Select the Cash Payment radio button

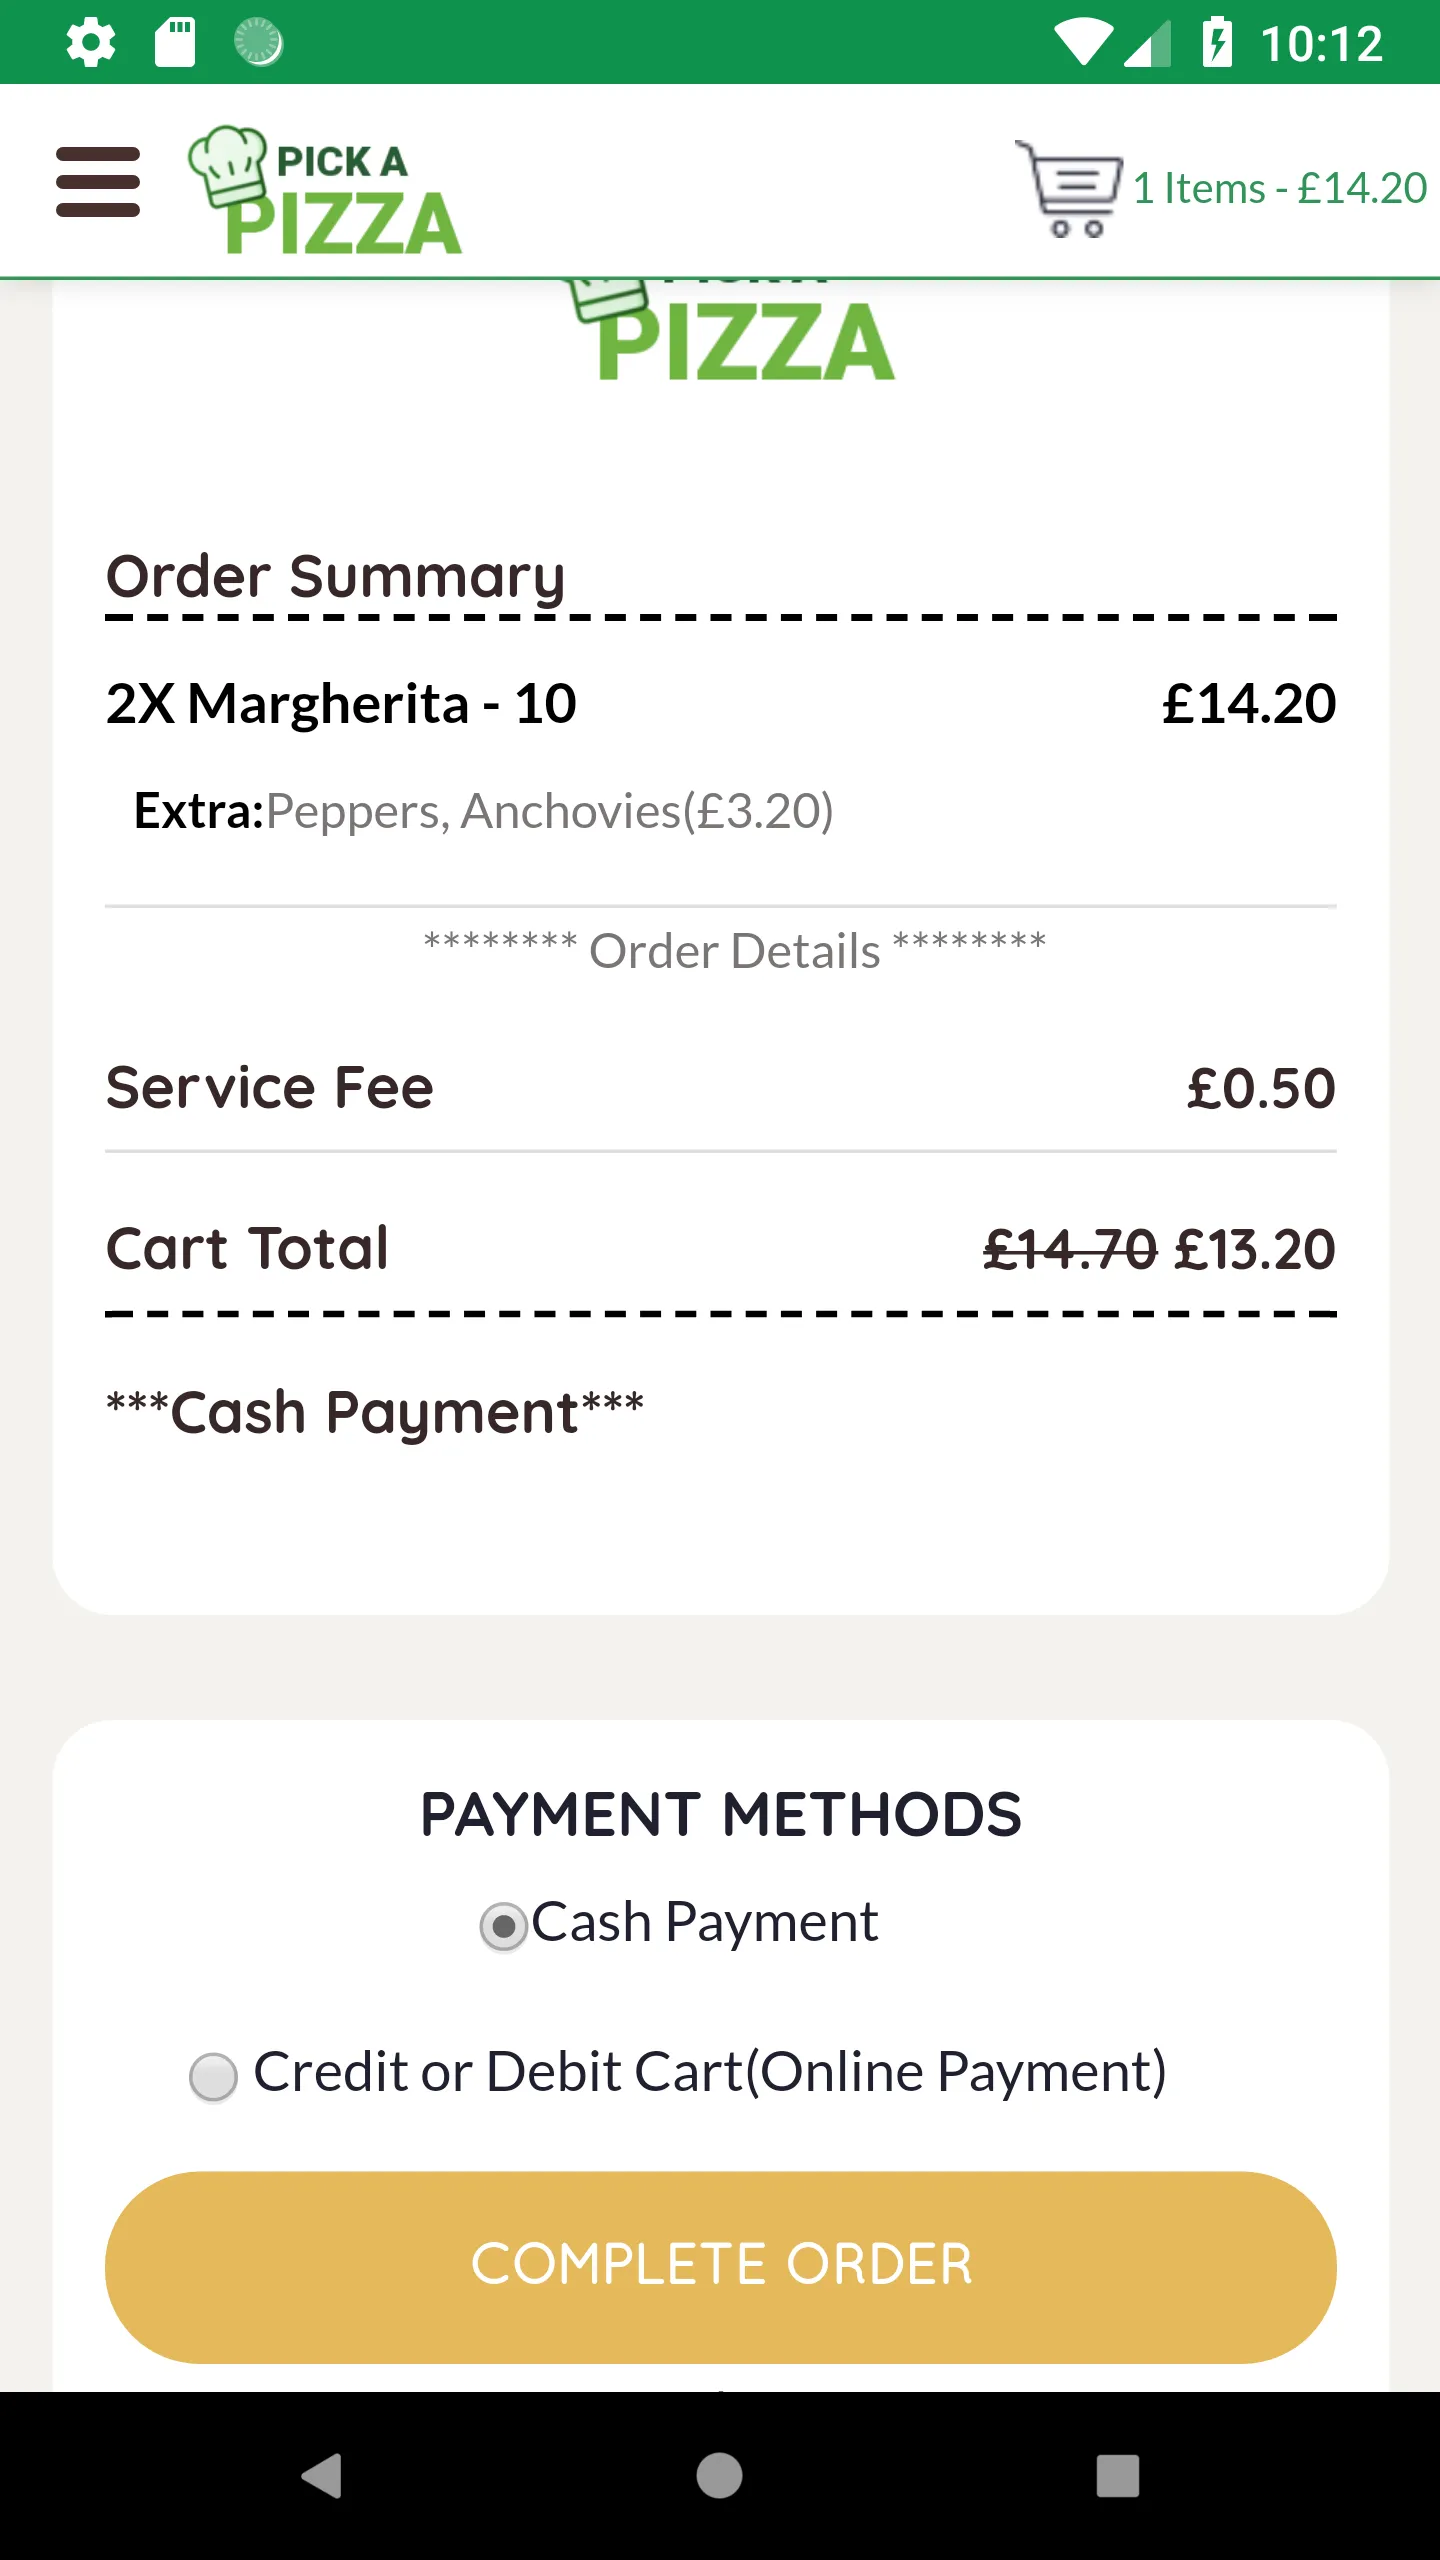click(x=504, y=1926)
